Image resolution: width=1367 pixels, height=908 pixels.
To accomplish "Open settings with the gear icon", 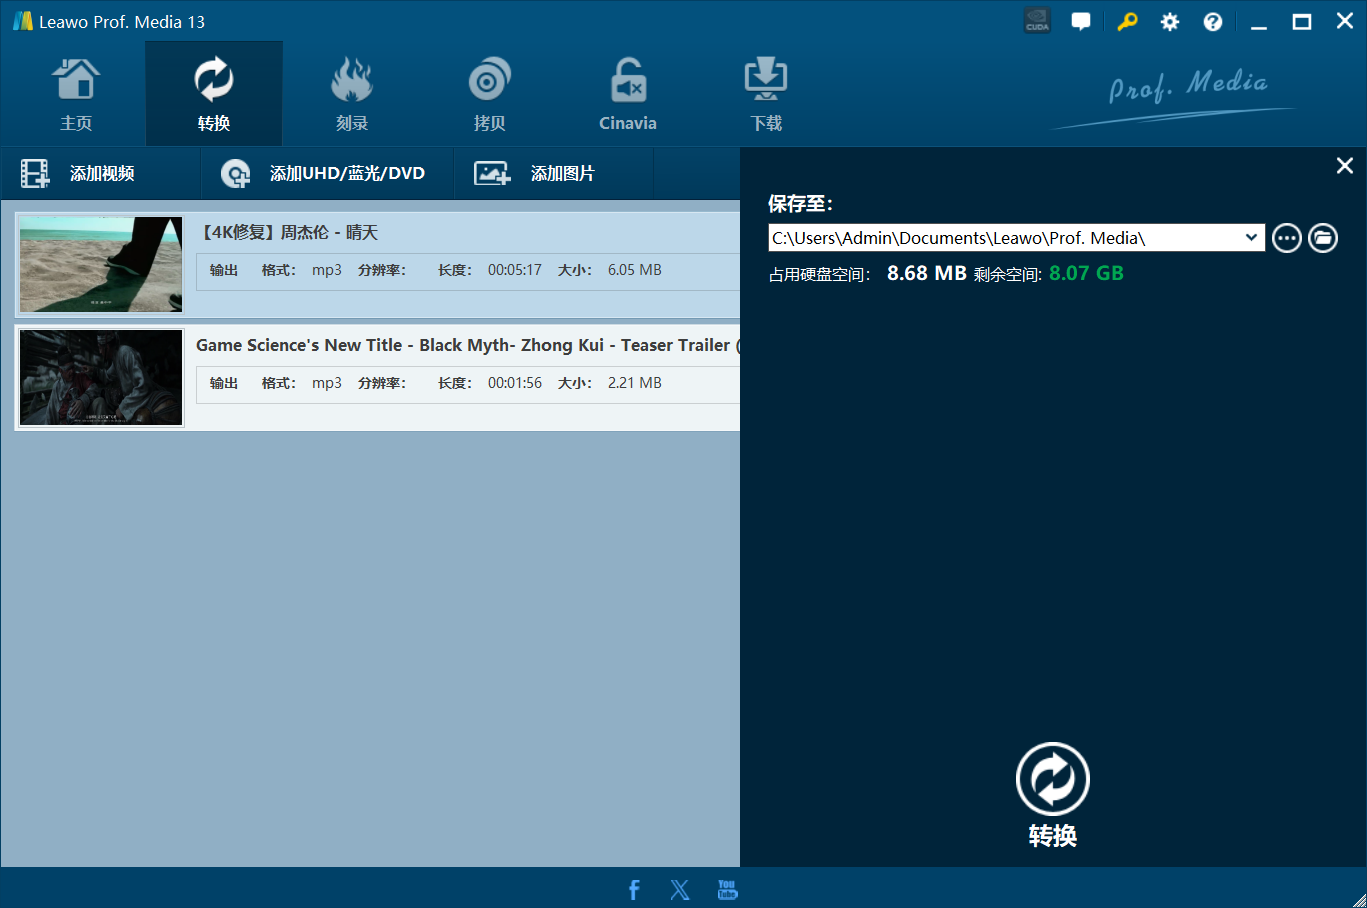I will (1170, 21).
